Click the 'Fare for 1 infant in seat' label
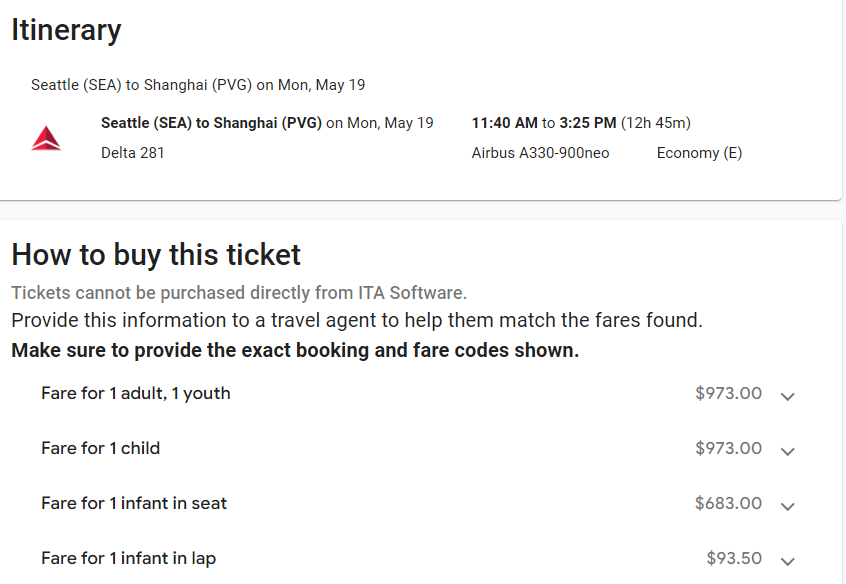The image size is (846, 584). (134, 503)
